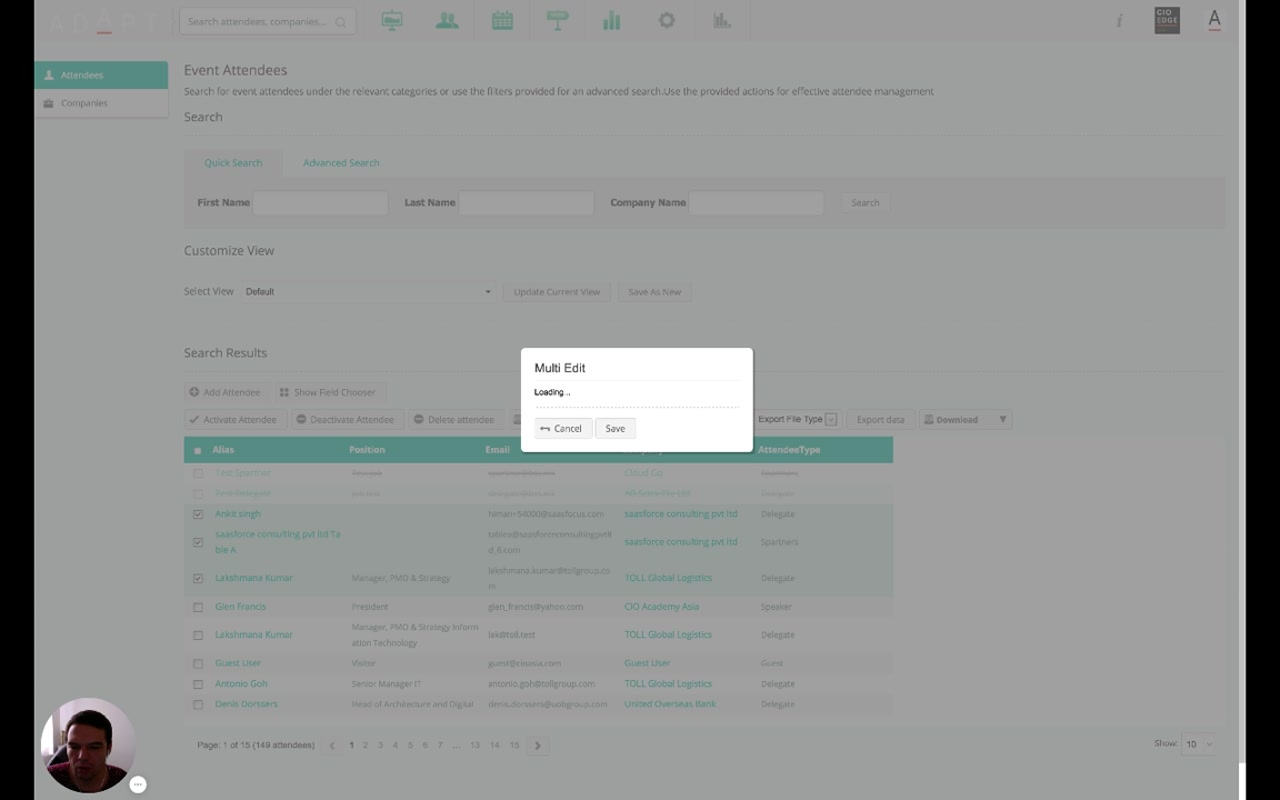Open CIO Academy Asia company link
1280x800 pixels.
661,607
